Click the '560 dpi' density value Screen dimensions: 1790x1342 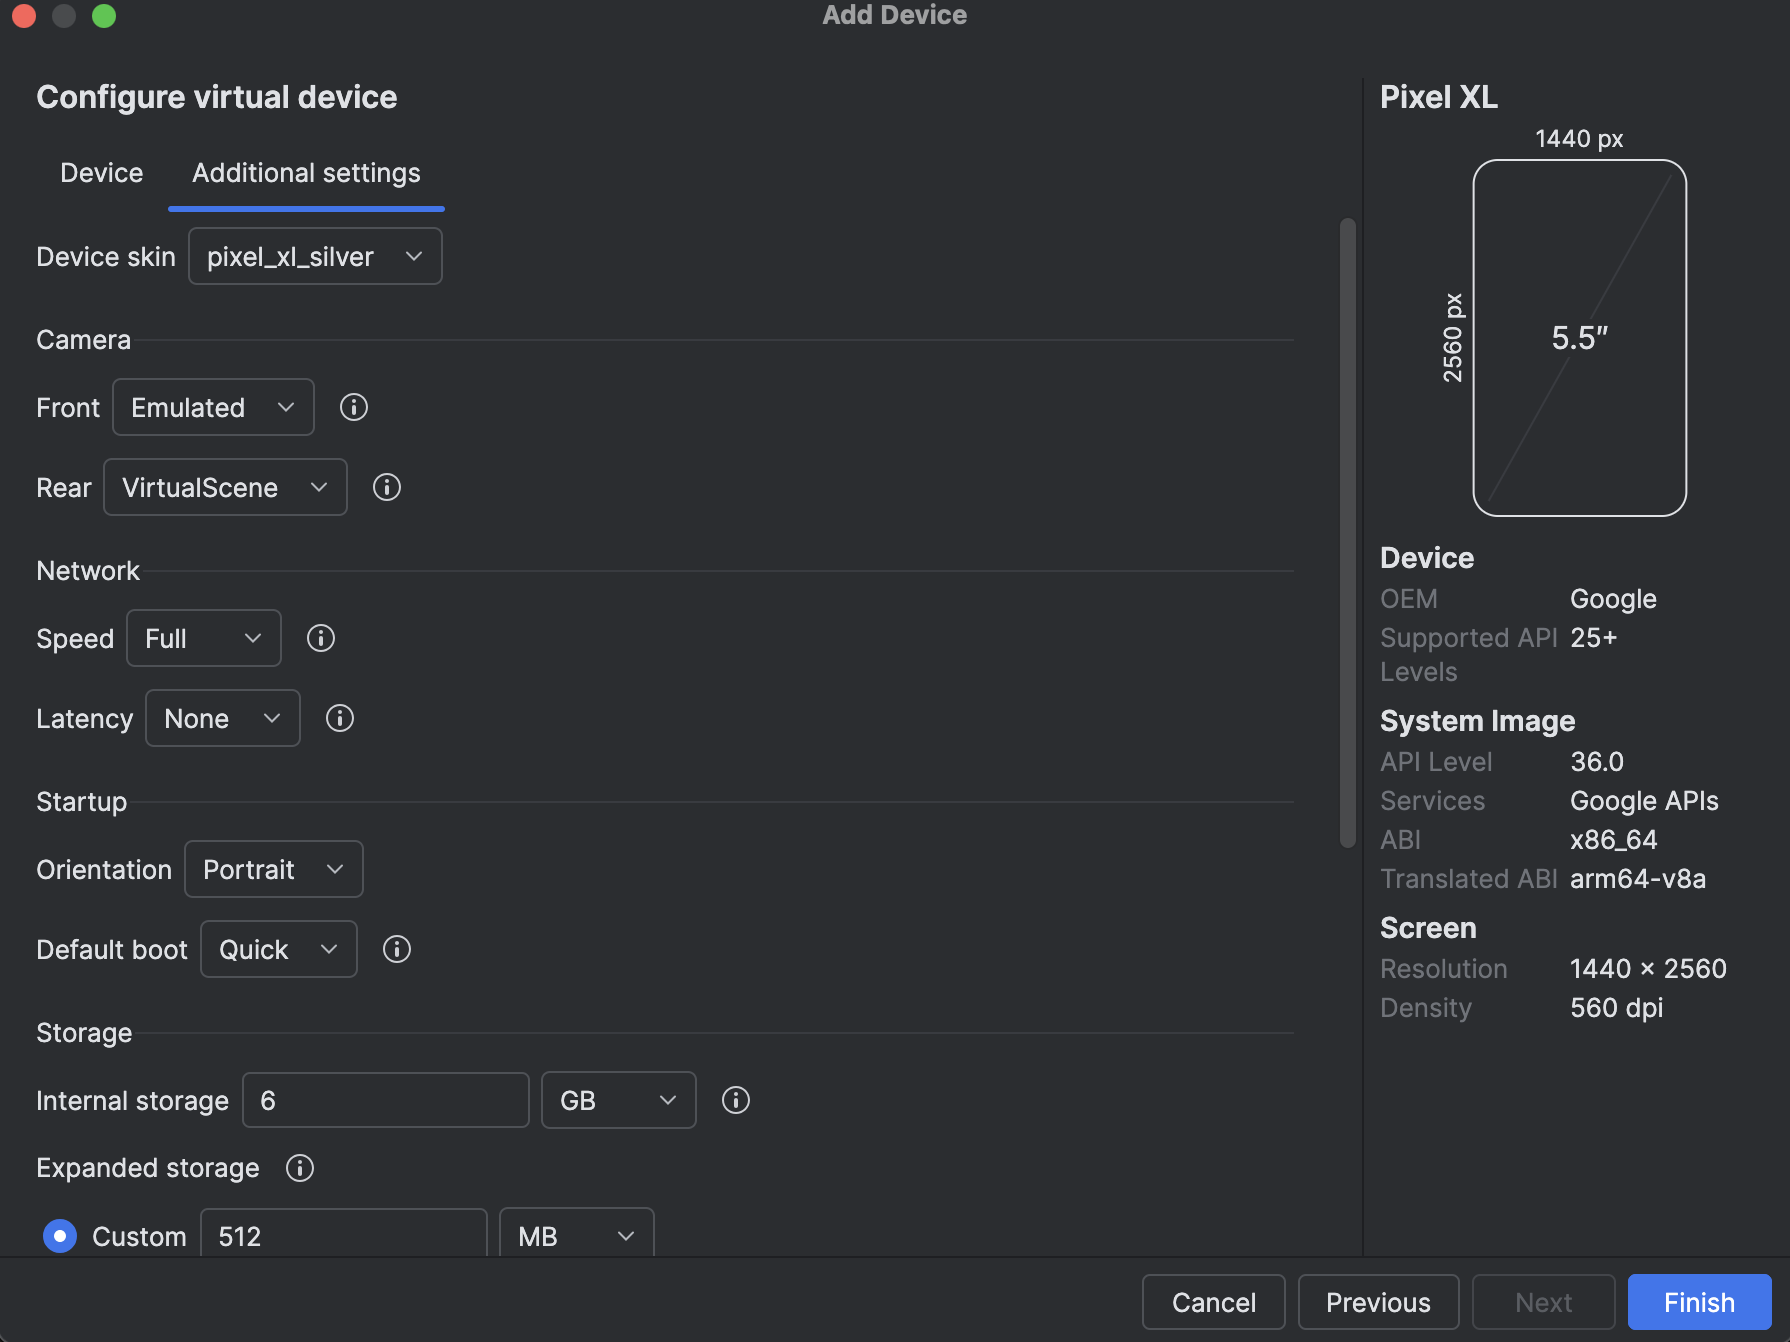(x=1617, y=1008)
